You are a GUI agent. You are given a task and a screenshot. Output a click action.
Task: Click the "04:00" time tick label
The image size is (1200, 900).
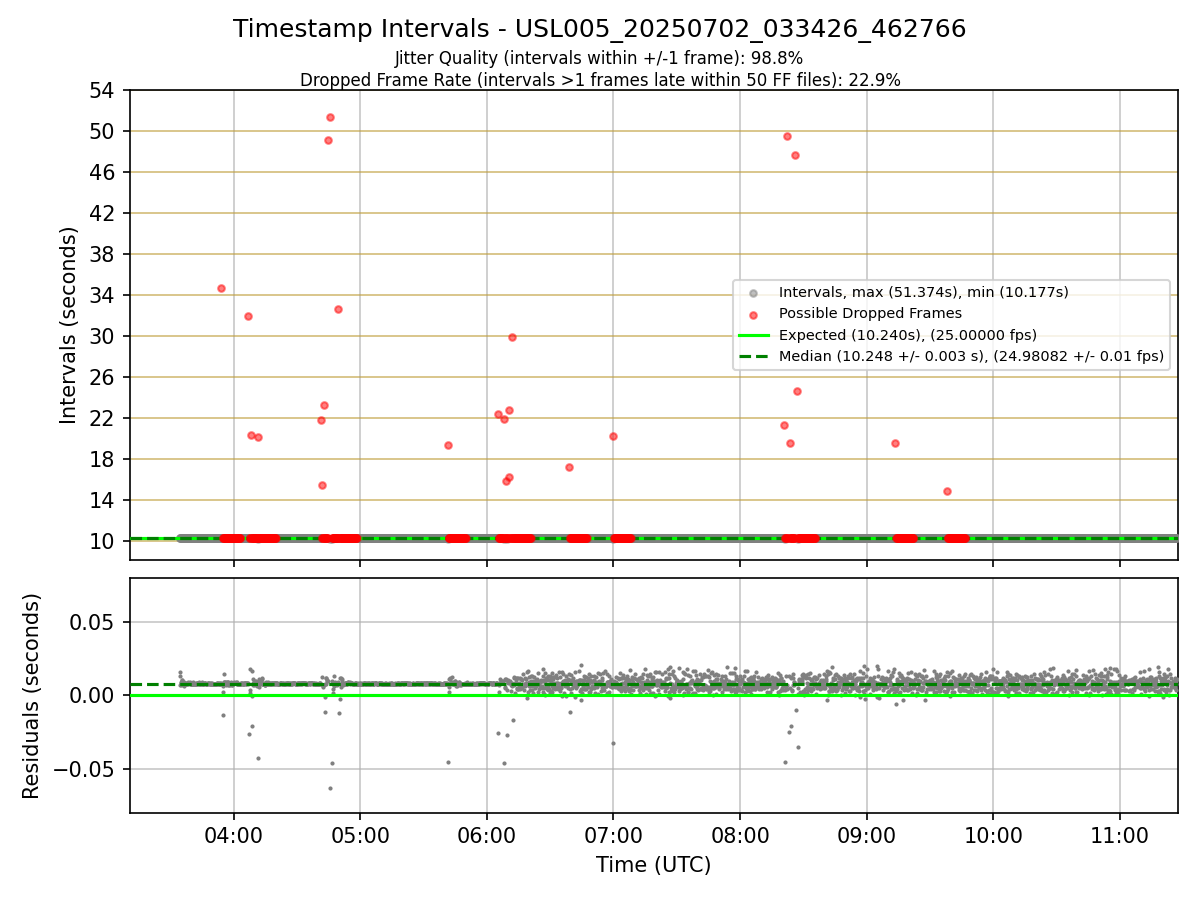[x=234, y=835]
